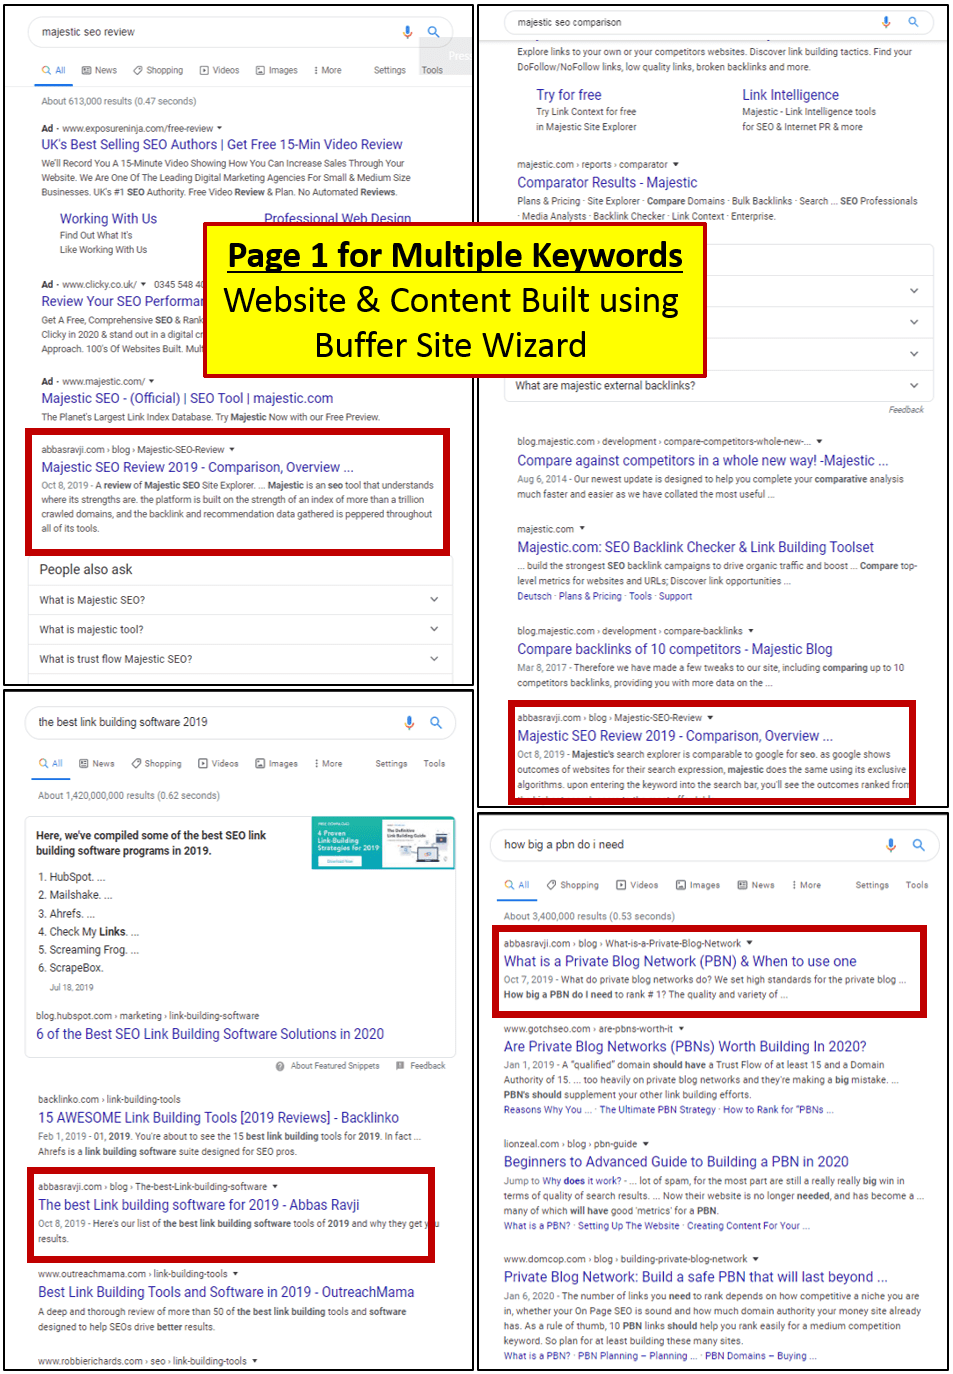The height and width of the screenshot is (1374, 953).
Task: Click featured snippet thumbnail image for link-building strategies
Action: click(x=383, y=842)
